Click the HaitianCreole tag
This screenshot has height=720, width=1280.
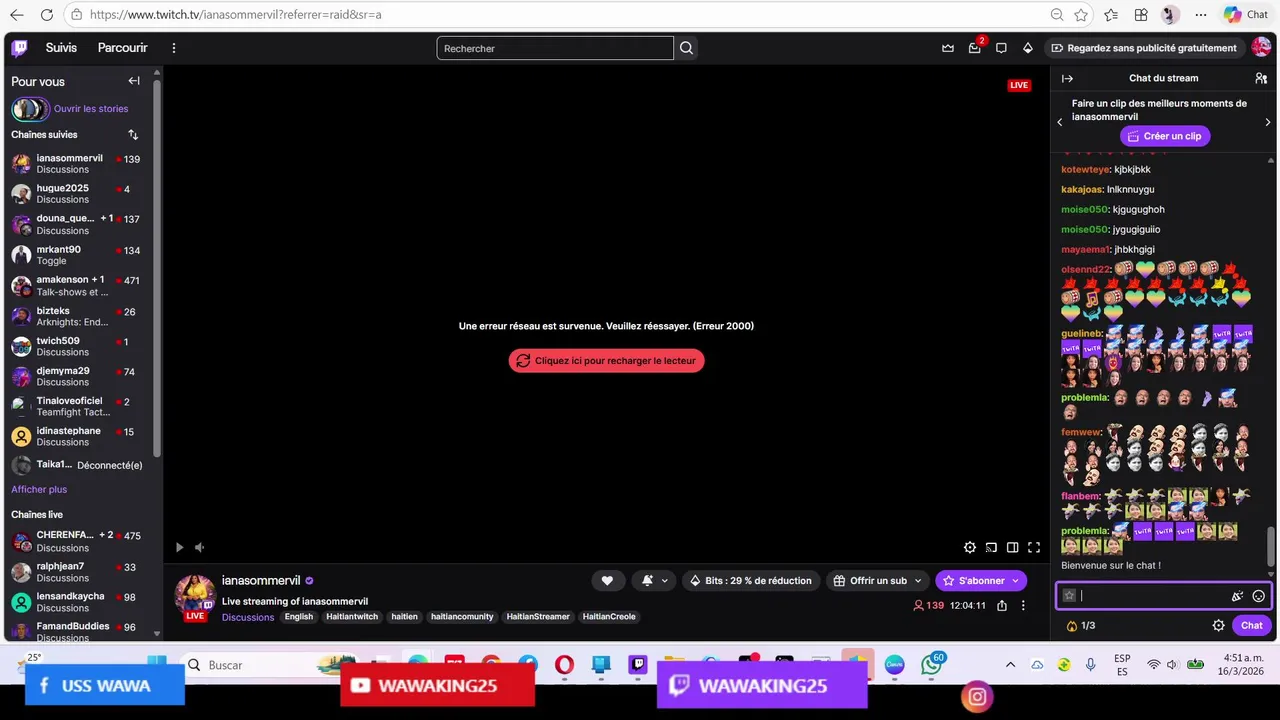pos(609,617)
